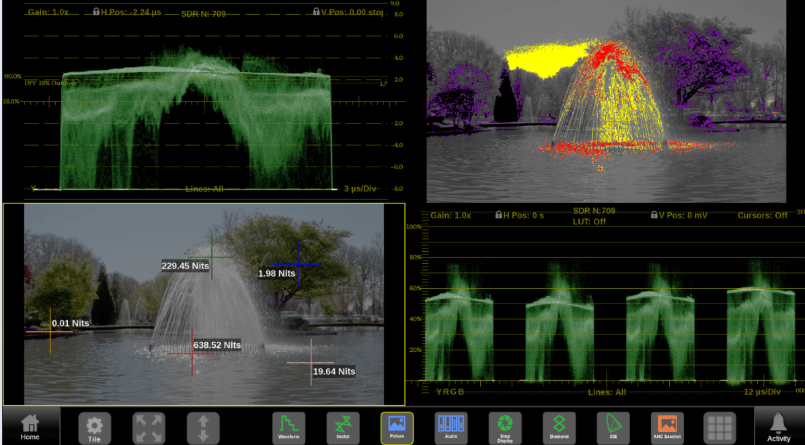Open the CIE chromaticity display
The width and height of the screenshot is (805, 445).
(x=613, y=426)
